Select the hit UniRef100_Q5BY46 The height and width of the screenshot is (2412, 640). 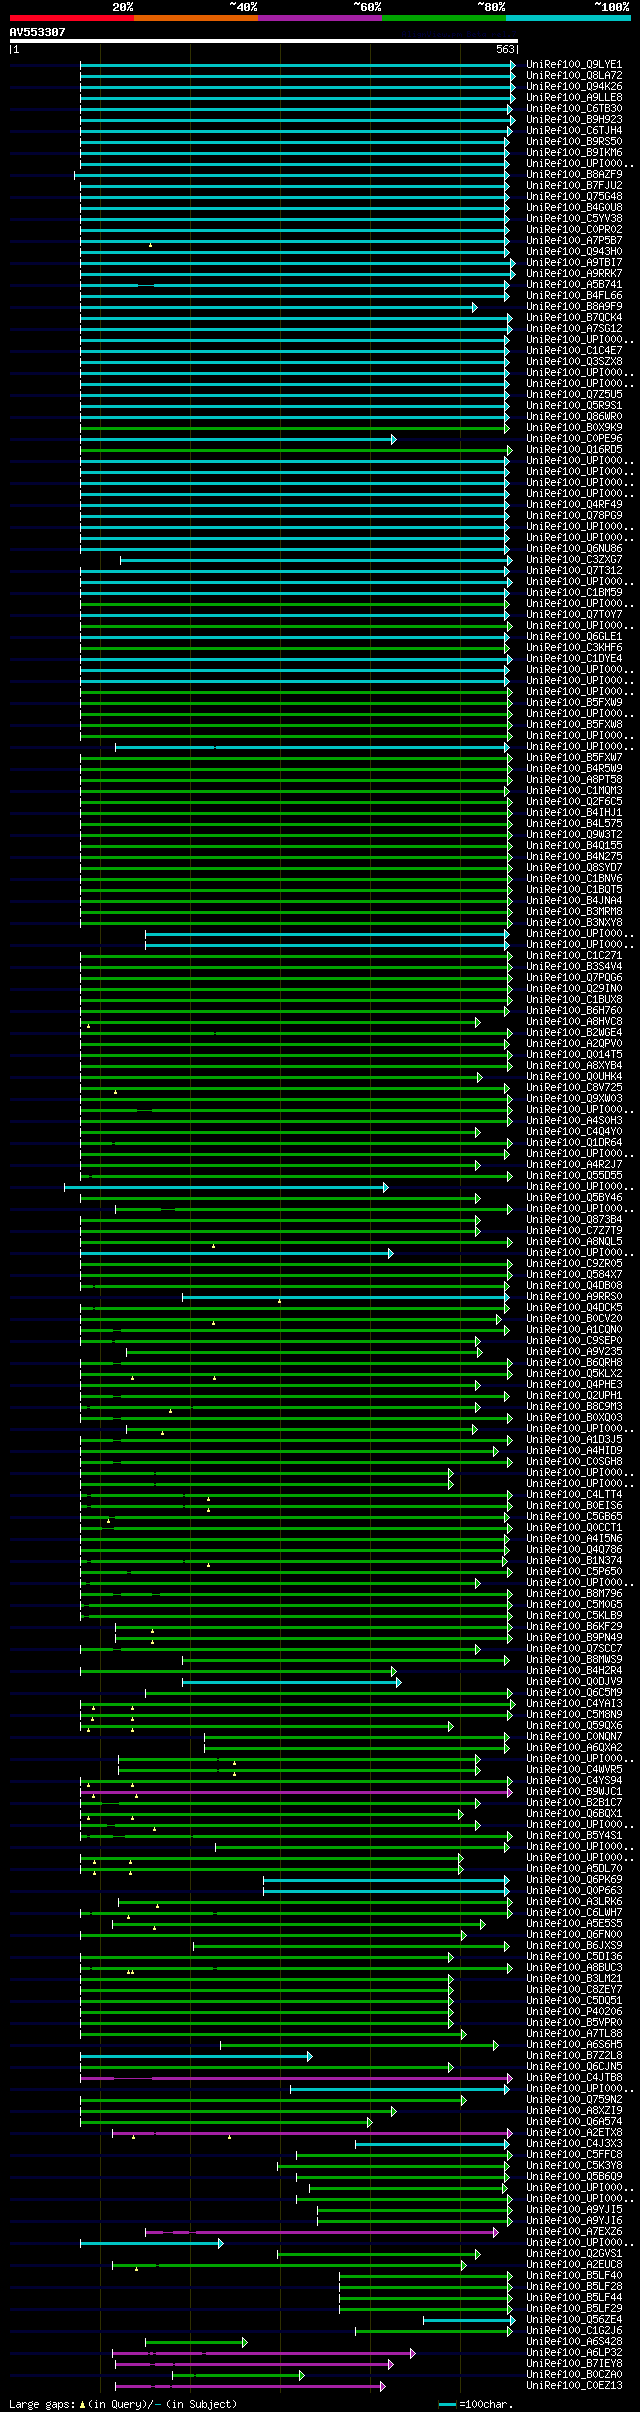point(574,1198)
